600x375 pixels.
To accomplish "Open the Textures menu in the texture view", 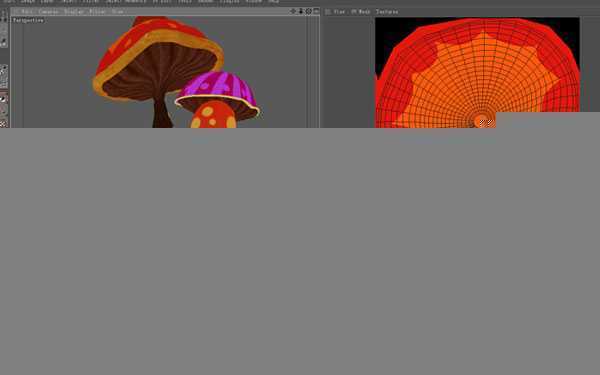I will (x=387, y=12).
